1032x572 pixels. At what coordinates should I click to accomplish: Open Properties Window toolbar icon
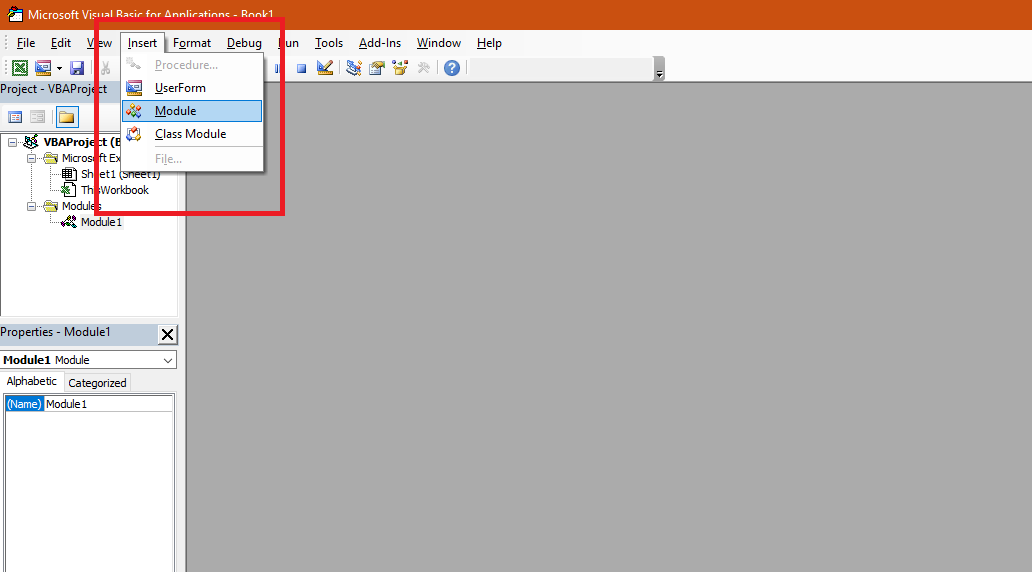click(x=377, y=68)
